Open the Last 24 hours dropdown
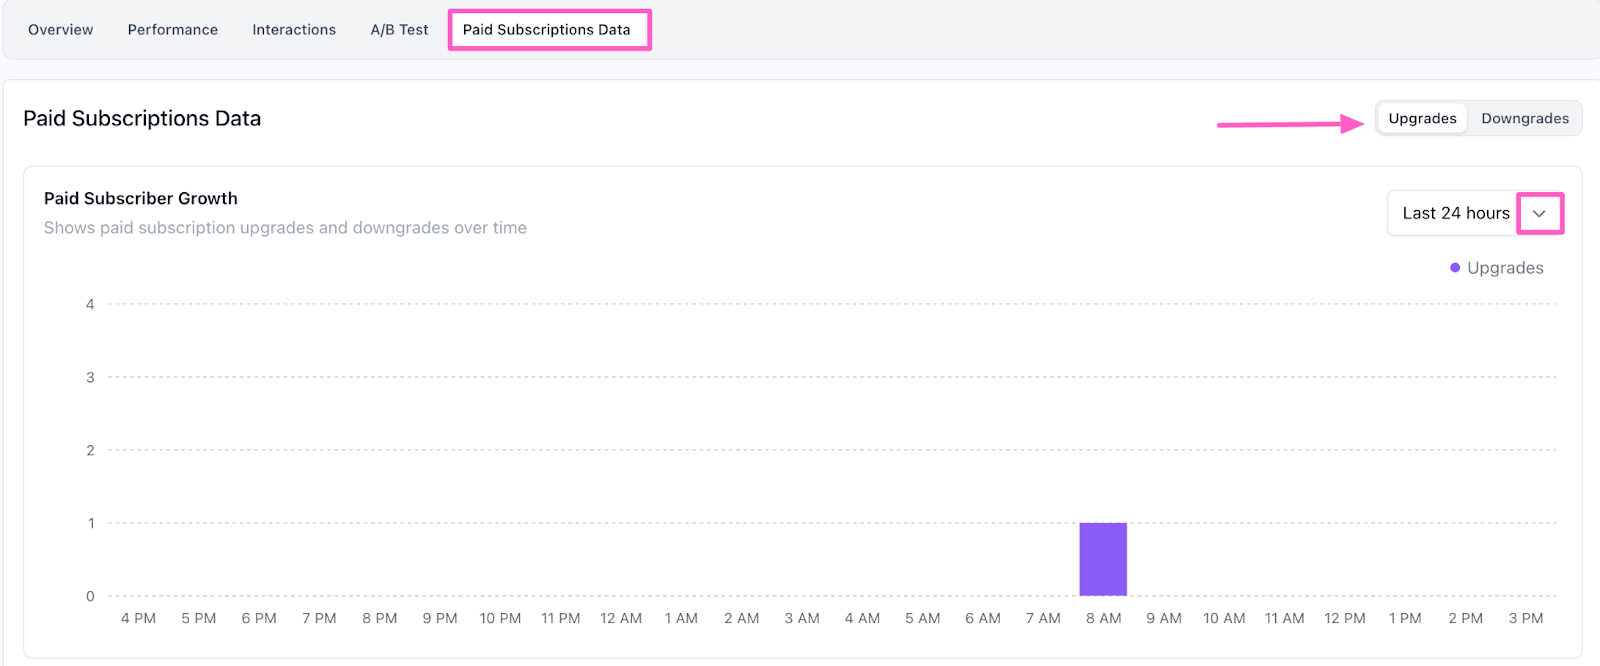 coord(1456,214)
